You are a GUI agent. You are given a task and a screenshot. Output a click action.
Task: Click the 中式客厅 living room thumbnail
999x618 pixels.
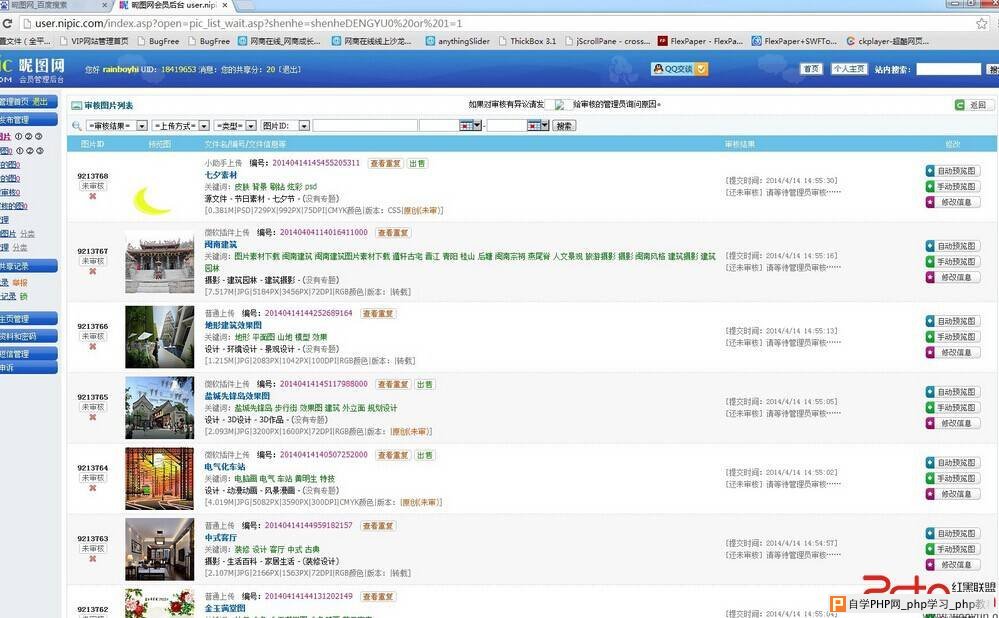pos(159,549)
